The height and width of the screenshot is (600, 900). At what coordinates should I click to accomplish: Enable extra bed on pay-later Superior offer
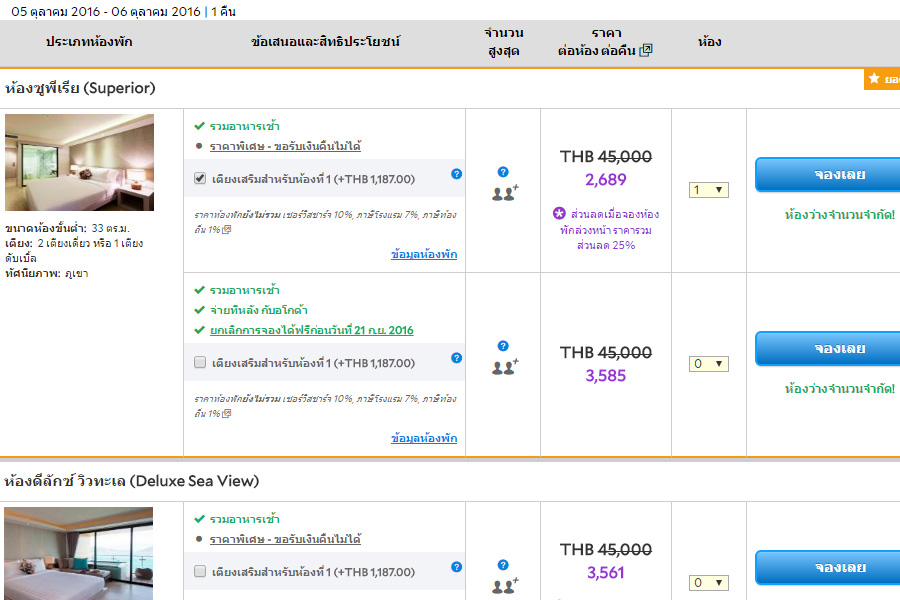coord(201,363)
